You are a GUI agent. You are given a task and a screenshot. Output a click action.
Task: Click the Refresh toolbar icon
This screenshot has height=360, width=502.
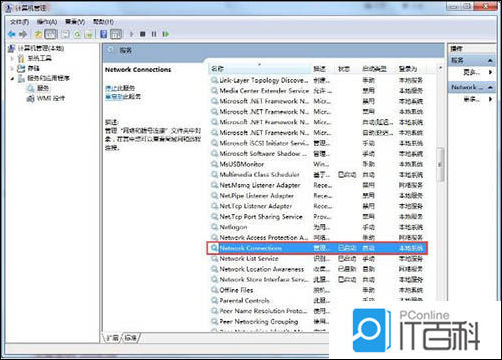coord(77,34)
